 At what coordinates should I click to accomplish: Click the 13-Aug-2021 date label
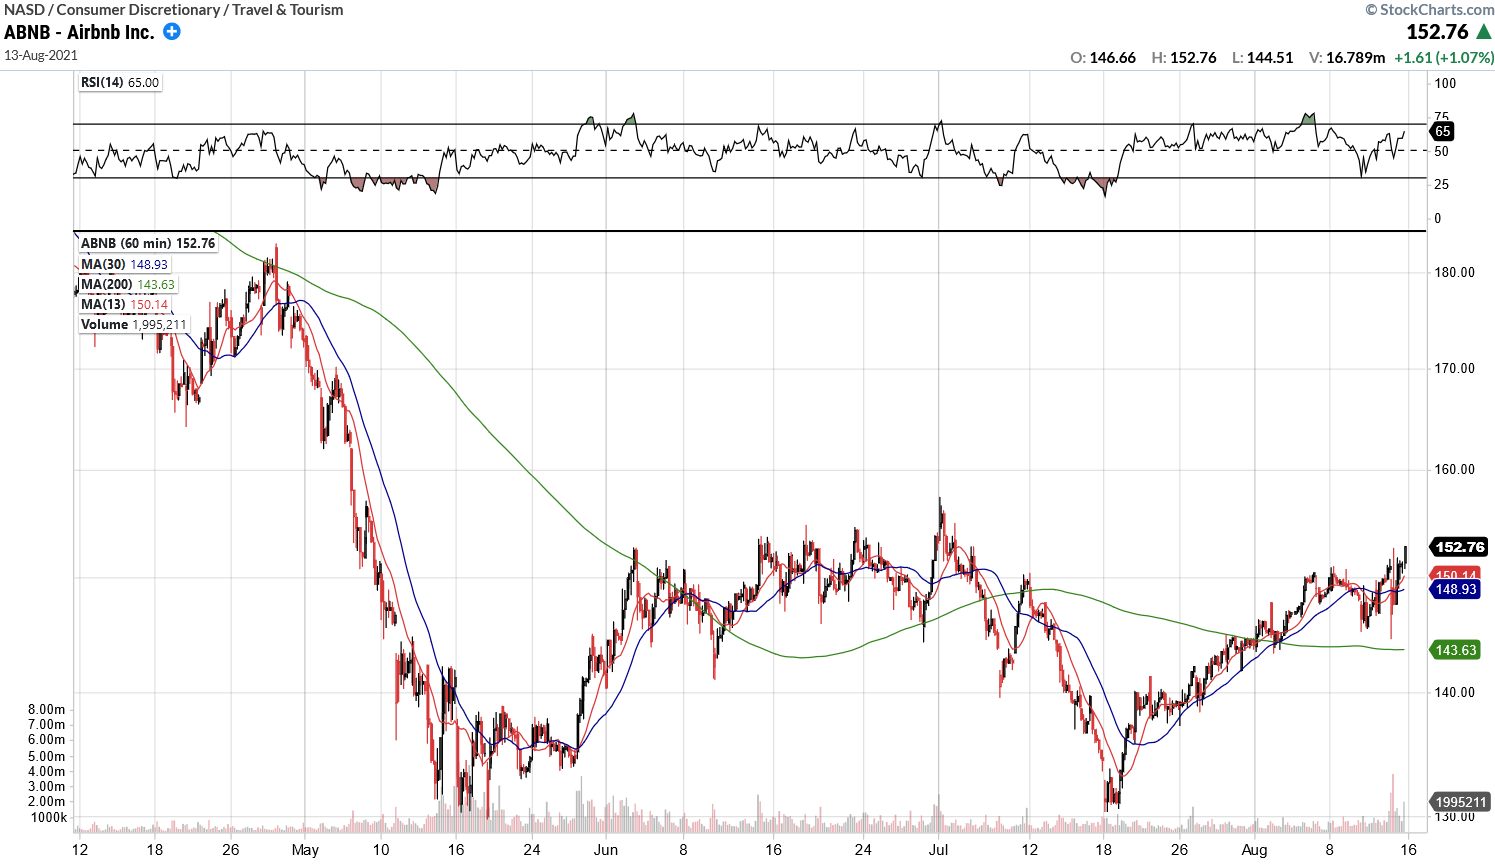click(41, 56)
